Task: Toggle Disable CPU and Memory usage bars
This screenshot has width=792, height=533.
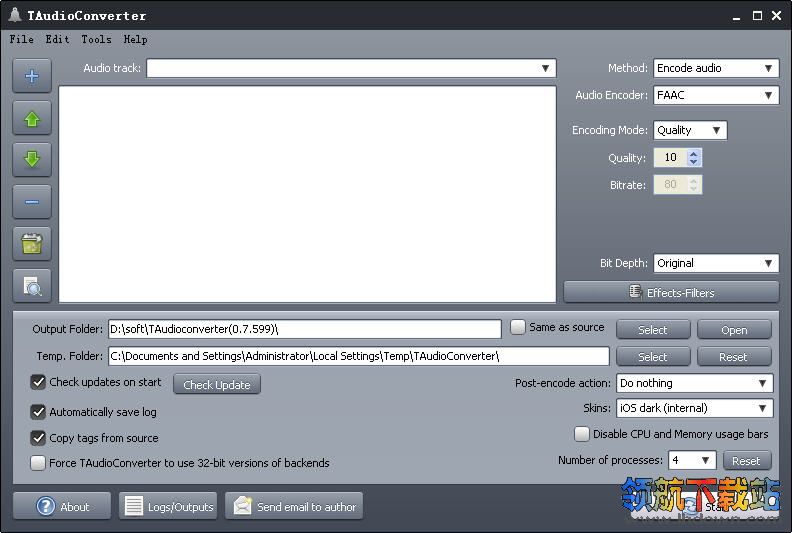Action: point(582,434)
